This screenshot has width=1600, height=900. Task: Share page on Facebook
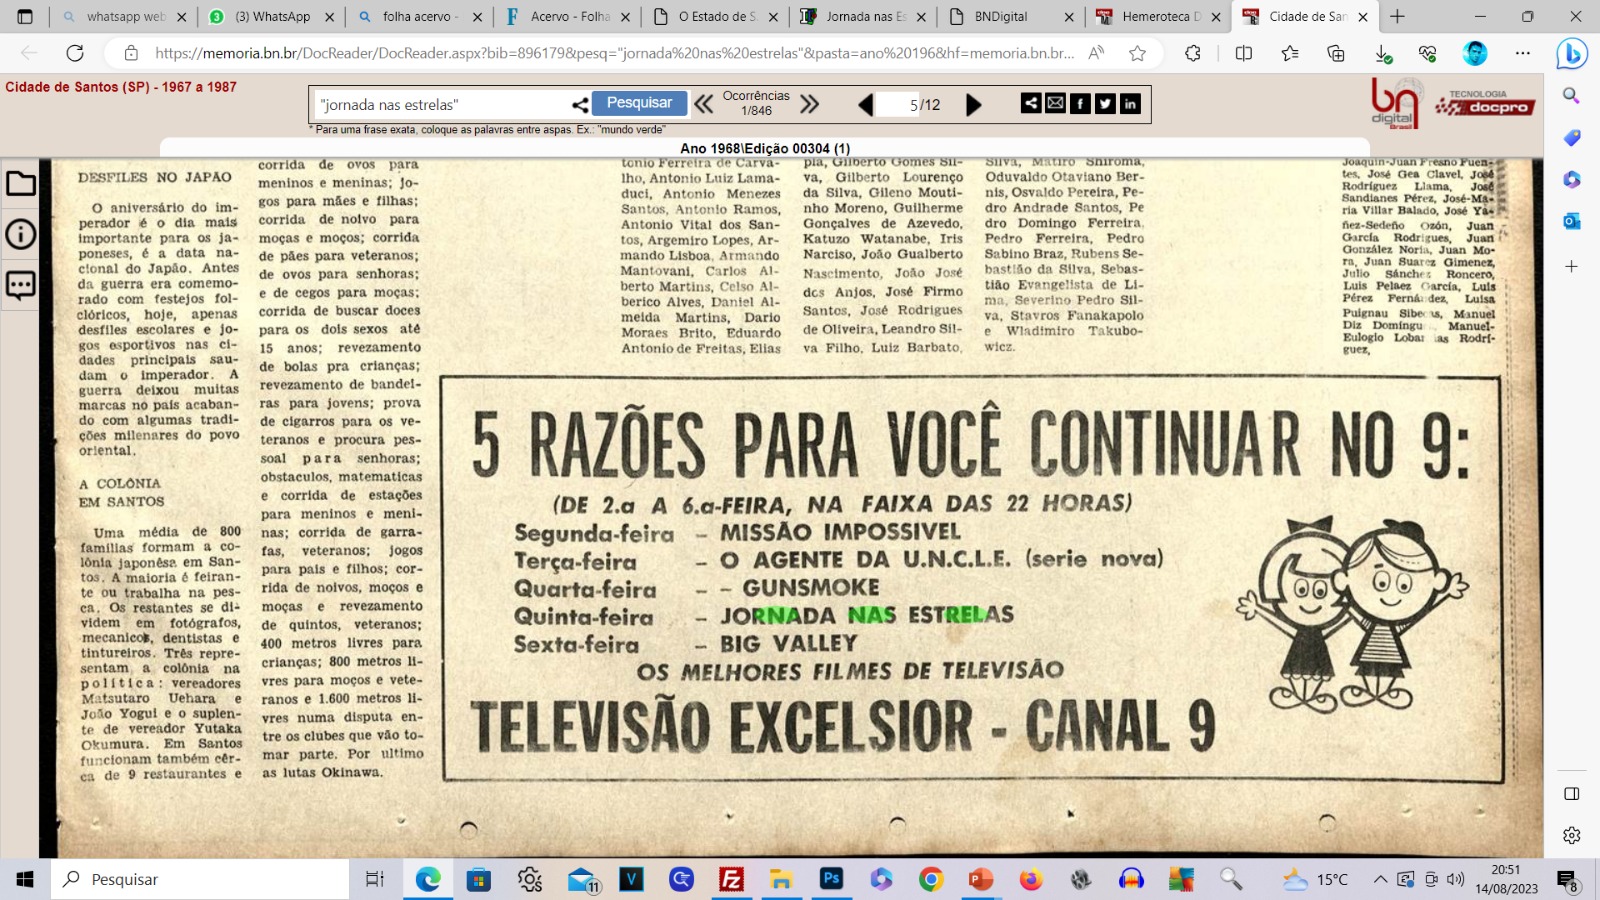coord(1080,103)
